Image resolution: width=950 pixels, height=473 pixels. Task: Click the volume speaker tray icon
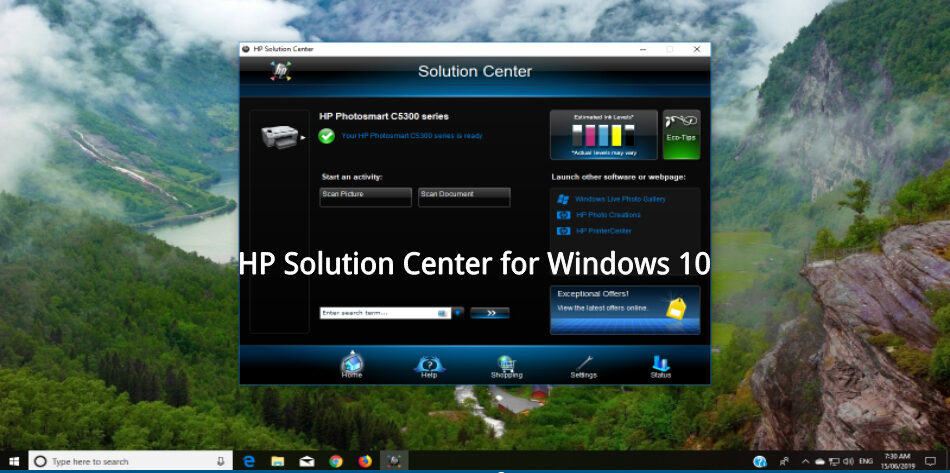[848, 461]
